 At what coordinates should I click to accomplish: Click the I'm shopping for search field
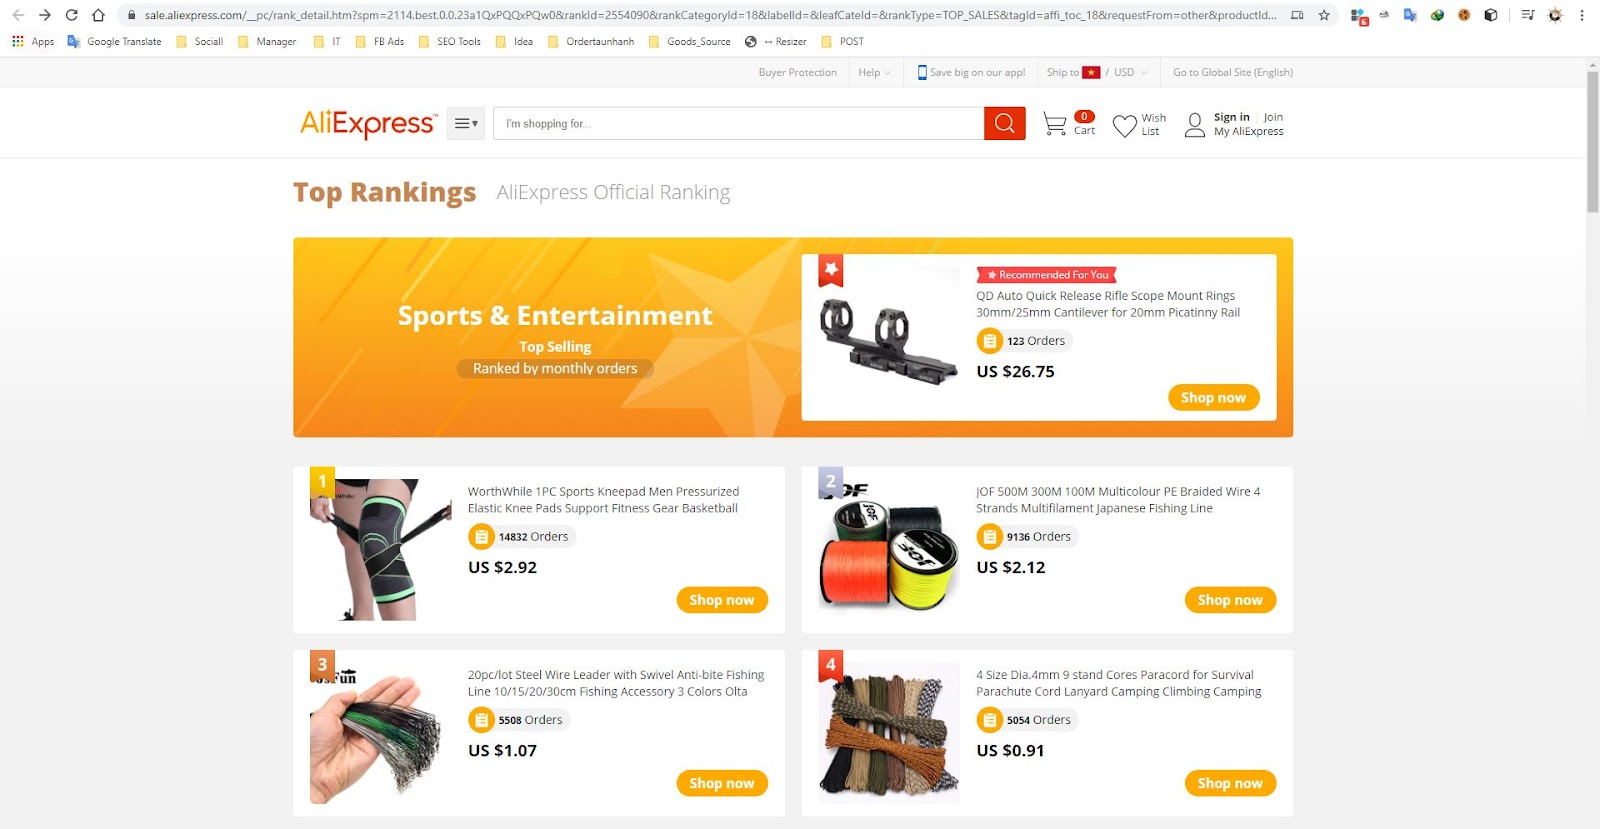pyautogui.click(x=739, y=123)
